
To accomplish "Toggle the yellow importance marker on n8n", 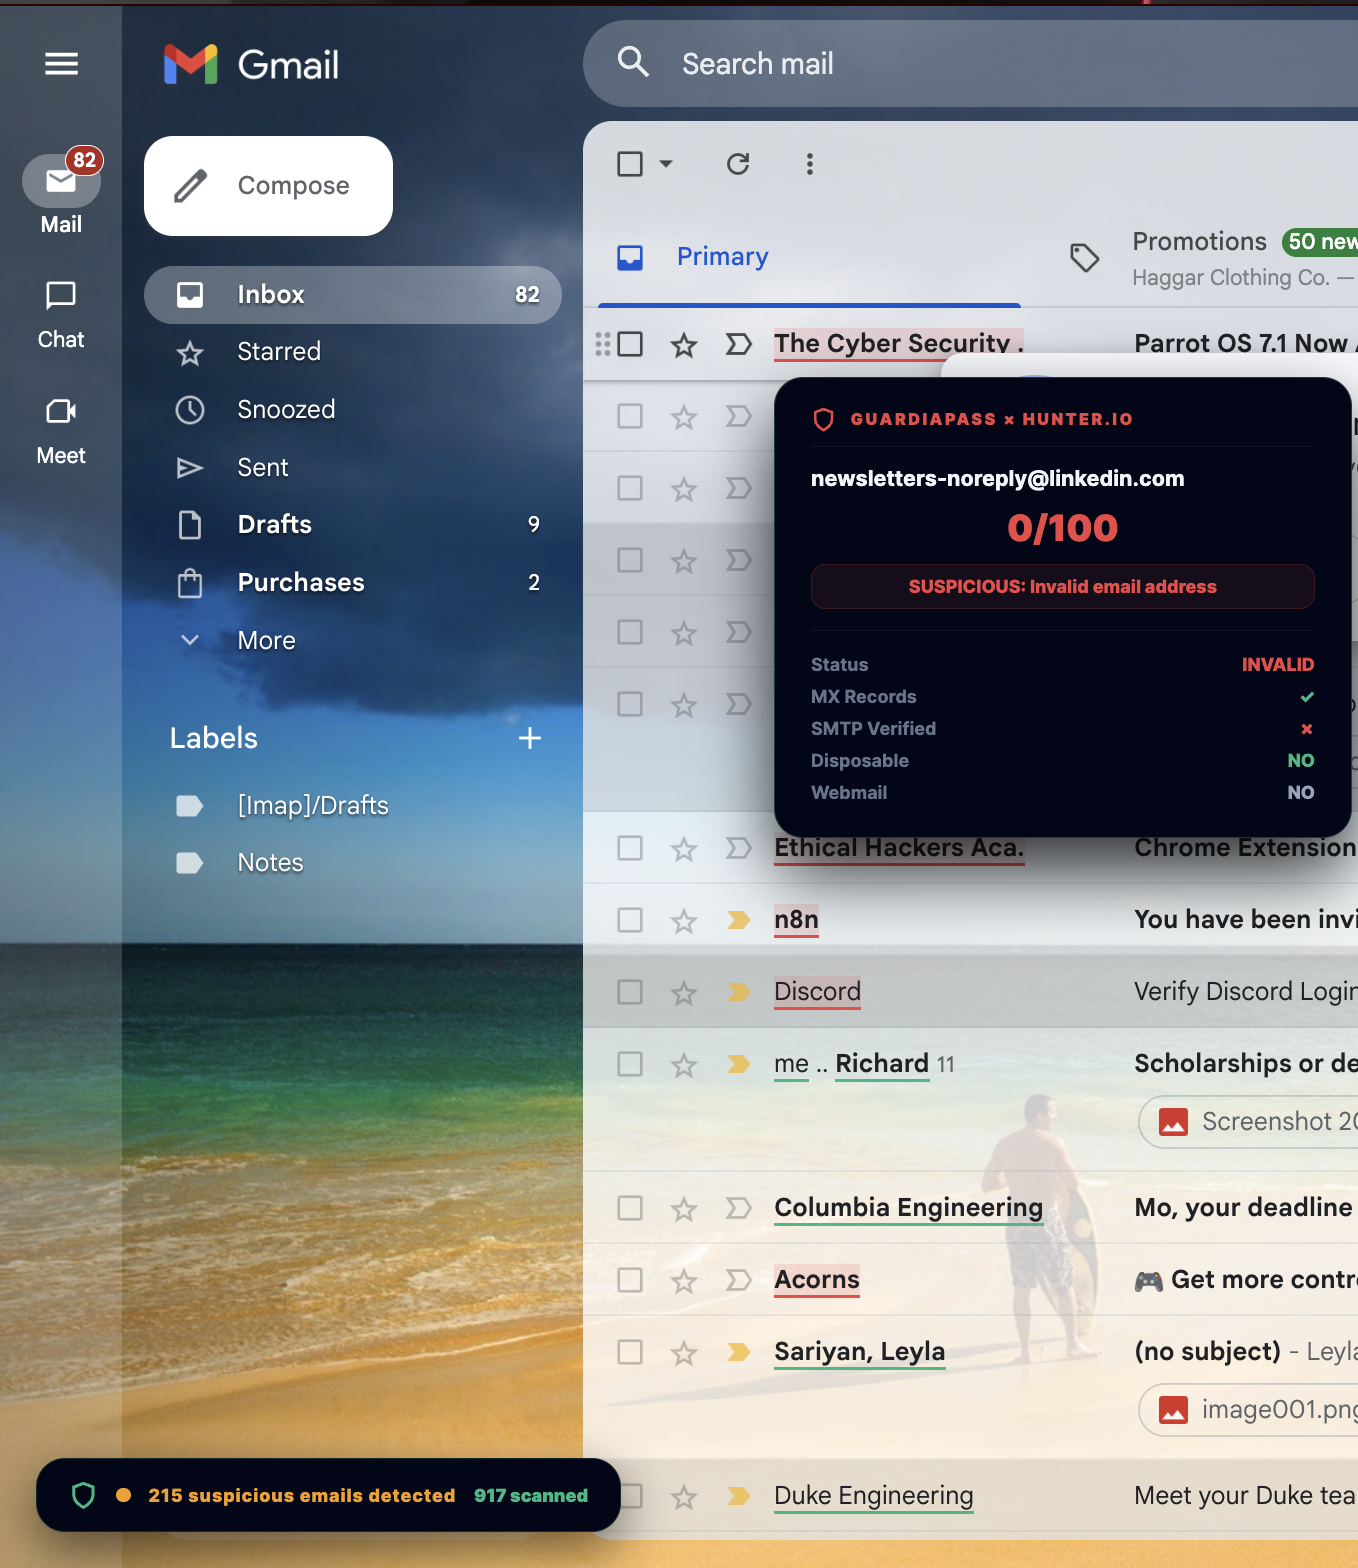I will 738,921.
